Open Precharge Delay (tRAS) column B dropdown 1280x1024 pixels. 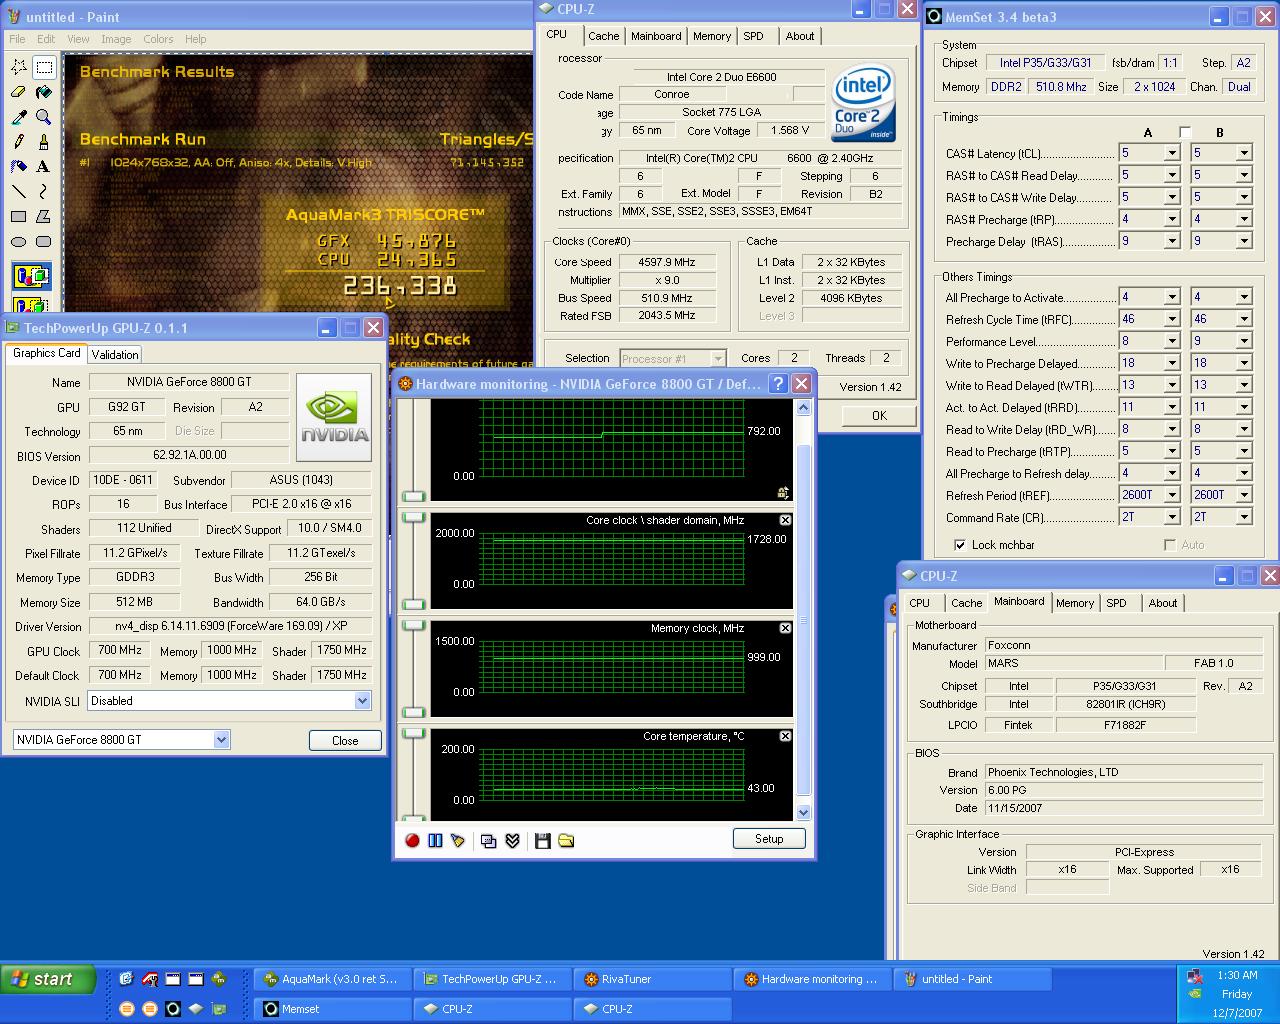1244,242
